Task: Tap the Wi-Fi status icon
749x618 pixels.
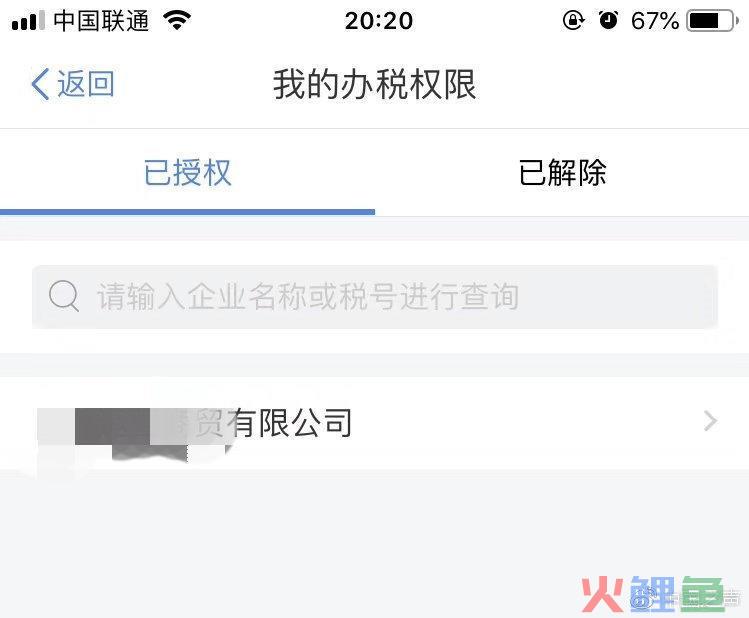Action: pyautogui.click(x=177, y=21)
